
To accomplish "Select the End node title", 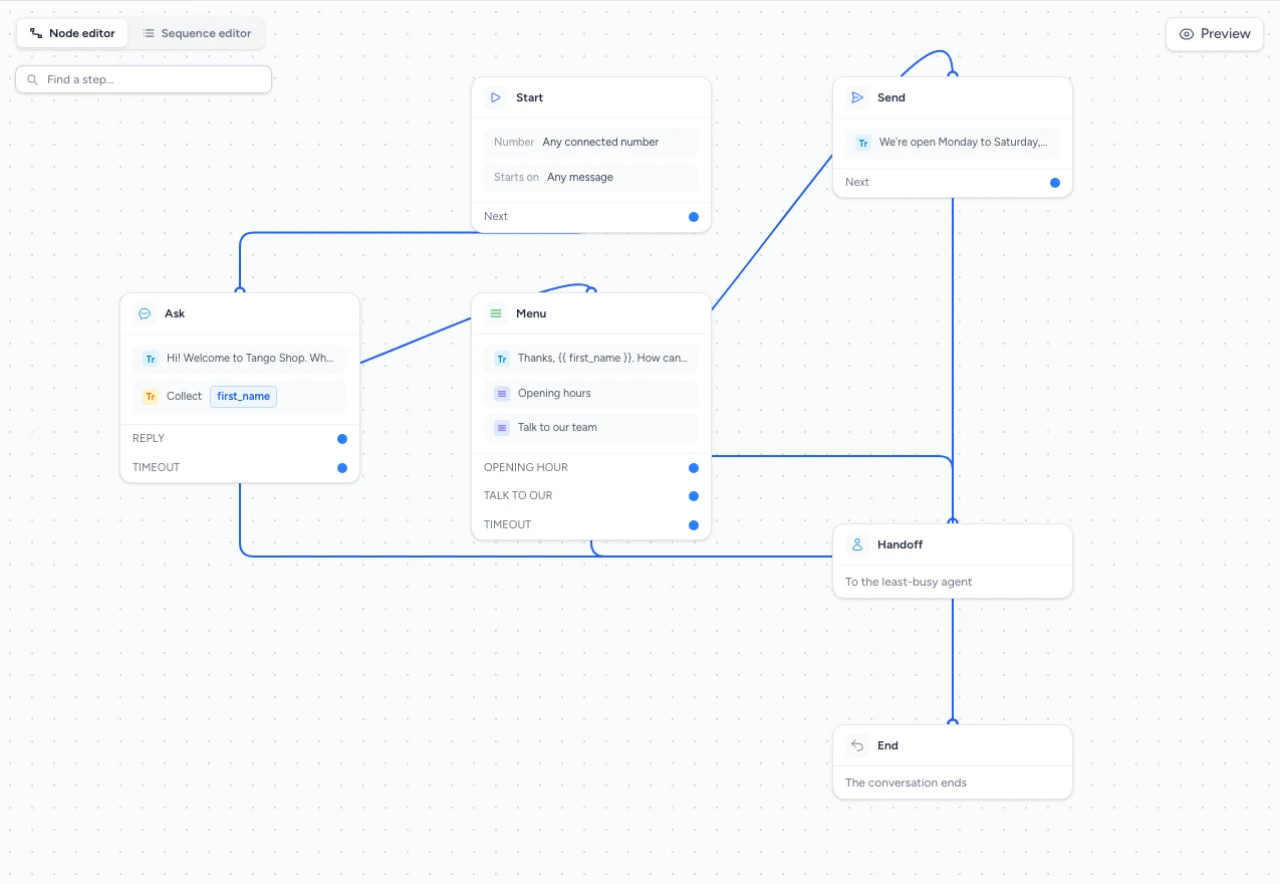I will (x=888, y=746).
